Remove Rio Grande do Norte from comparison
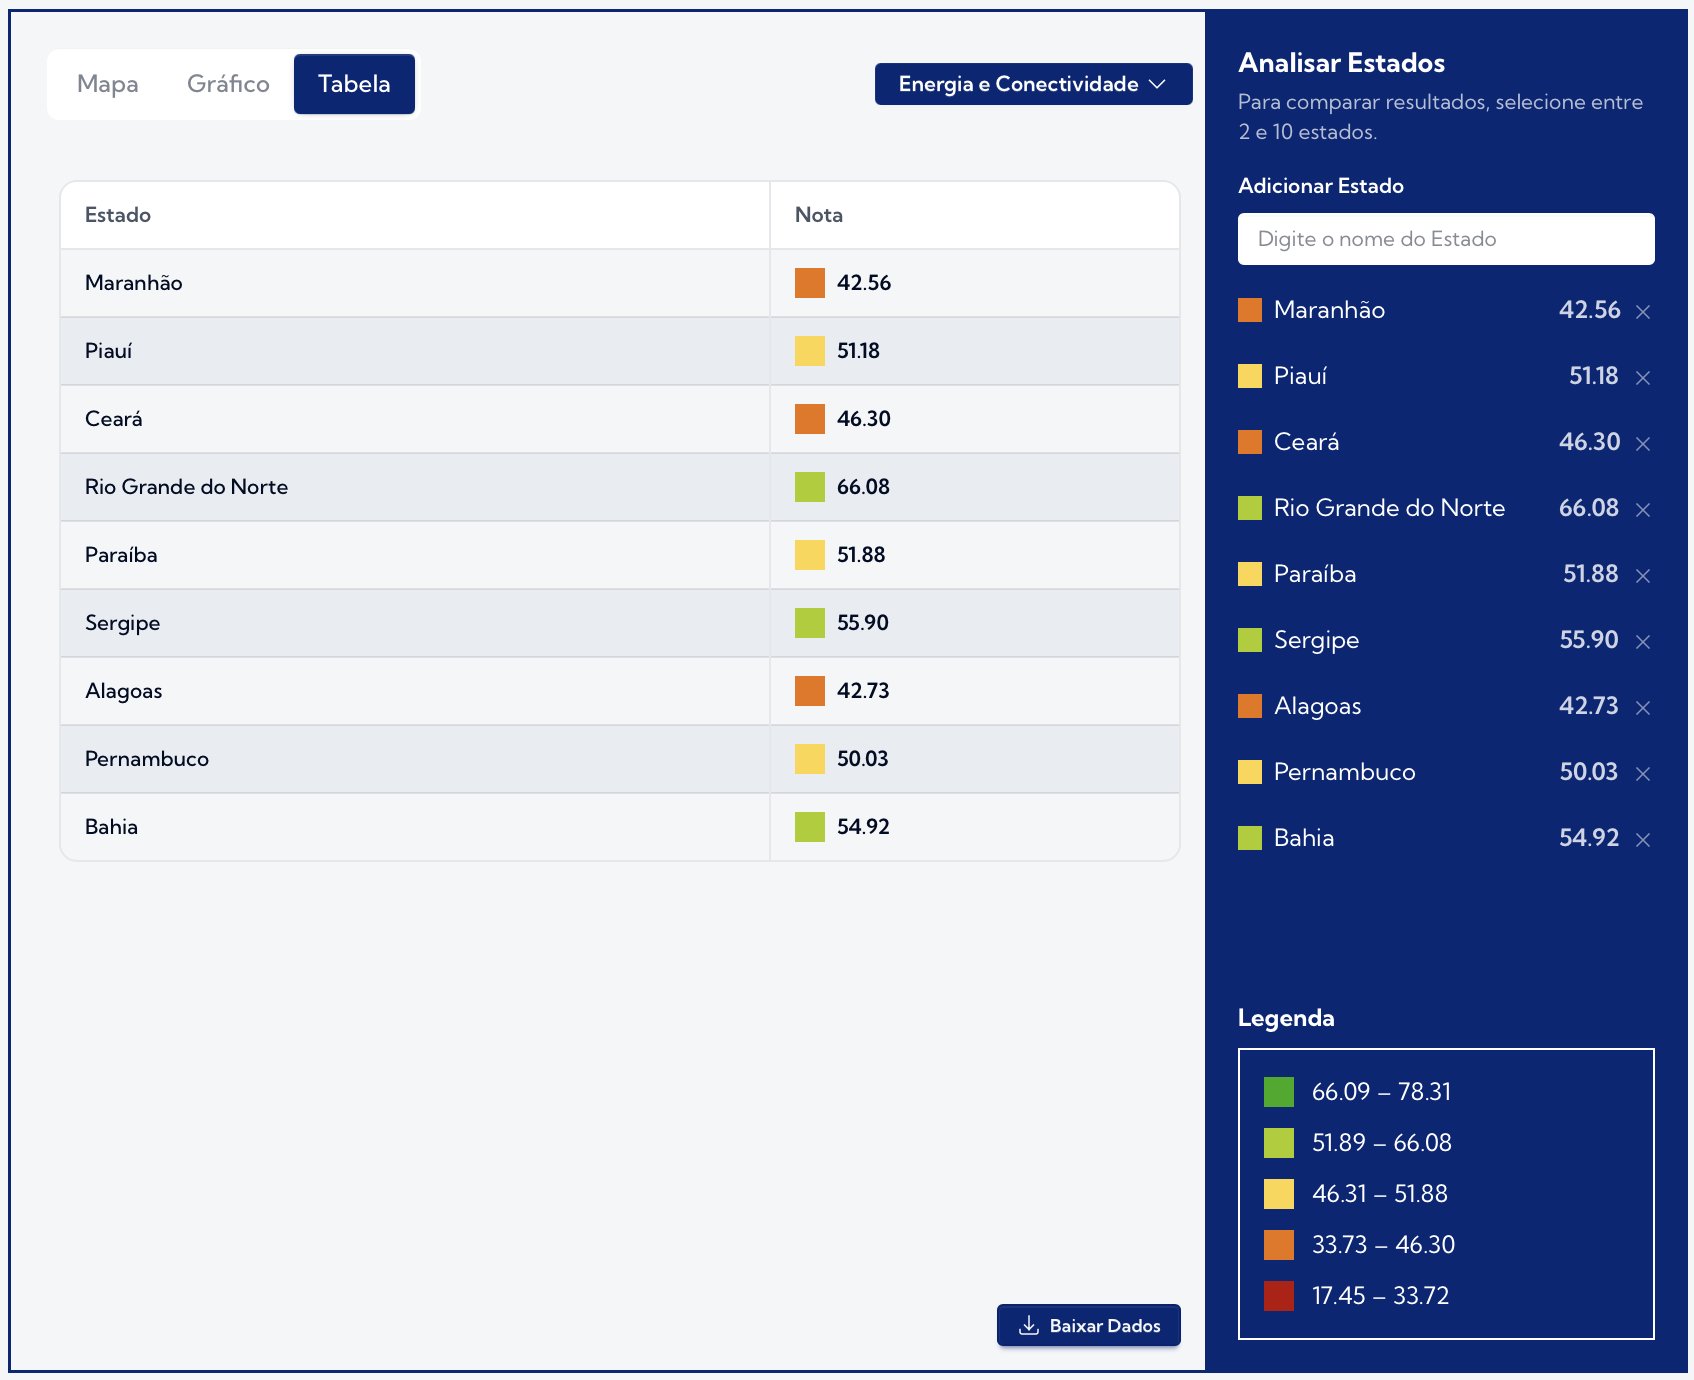Viewport: 1694px width, 1380px height. click(x=1644, y=509)
